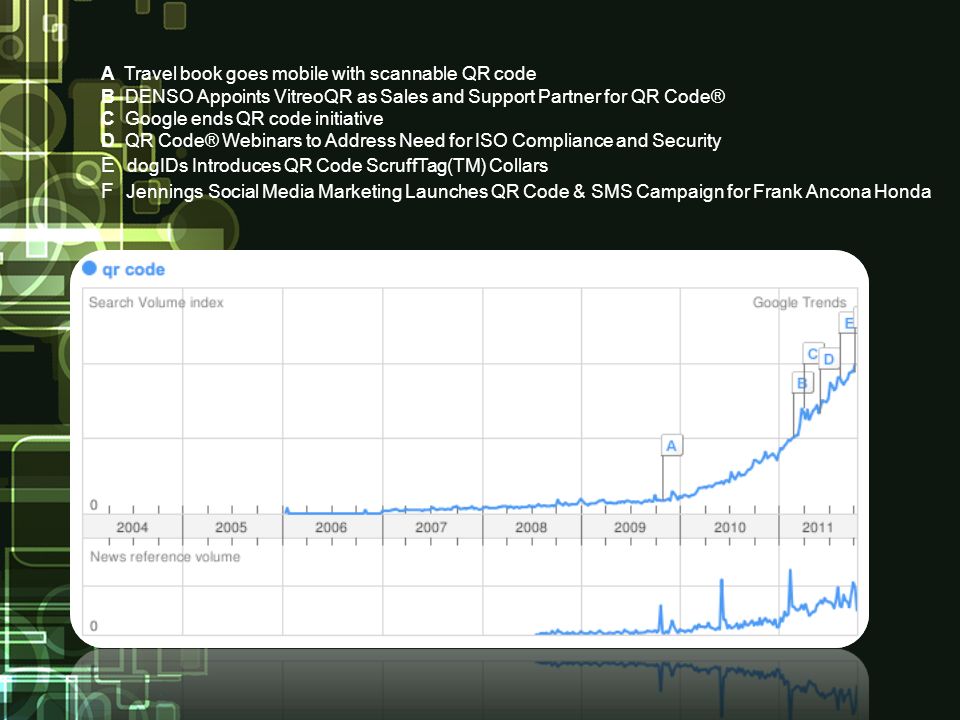Viewport: 960px width, 720px height.
Task: Click the 2005 year label on timeline
Action: coord(231,527)
